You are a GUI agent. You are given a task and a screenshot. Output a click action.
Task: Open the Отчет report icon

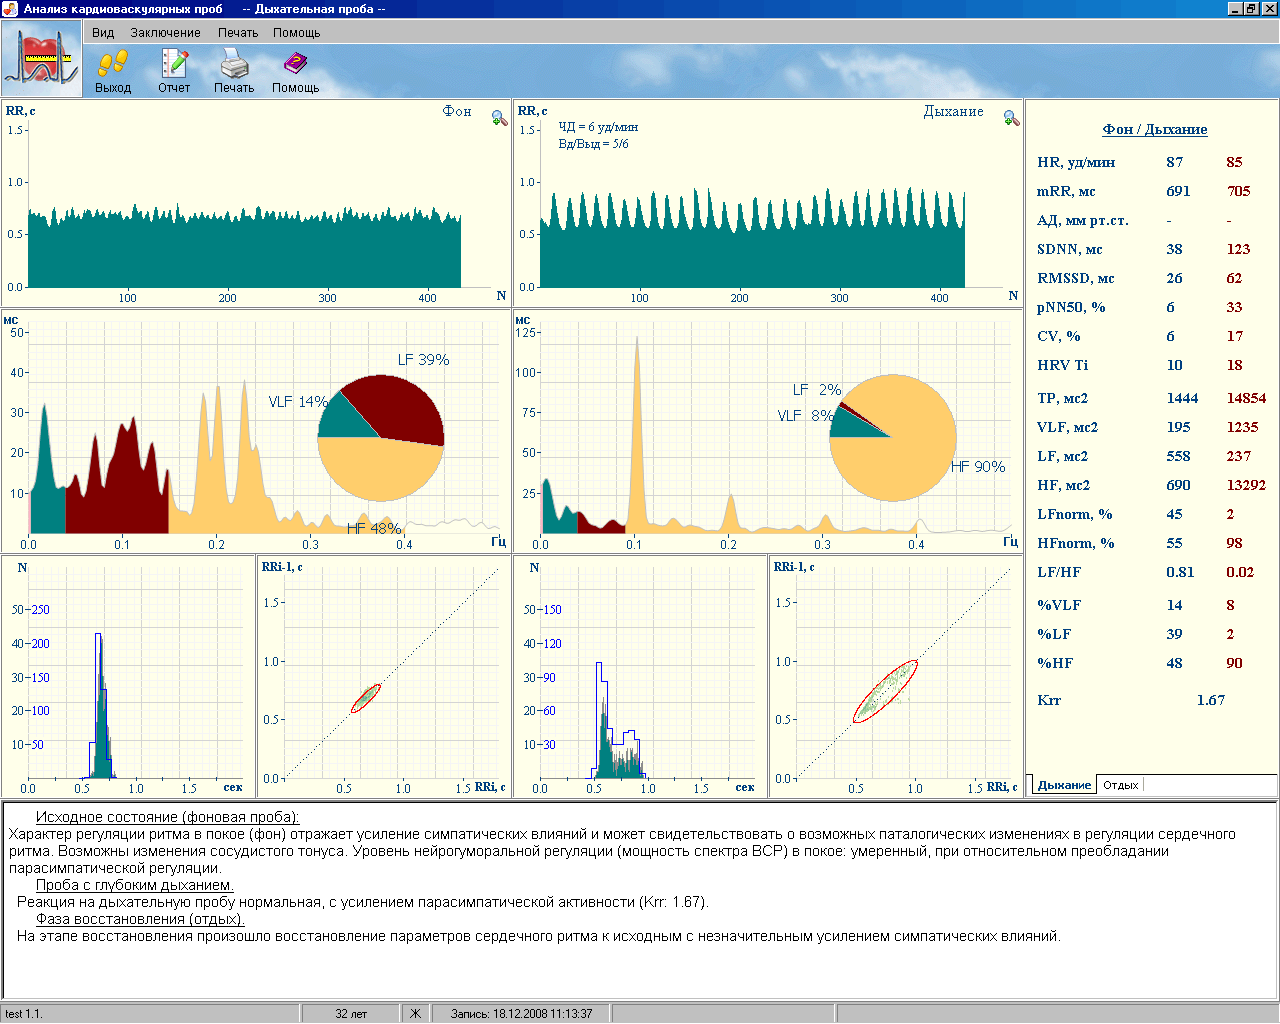[174, 64]
